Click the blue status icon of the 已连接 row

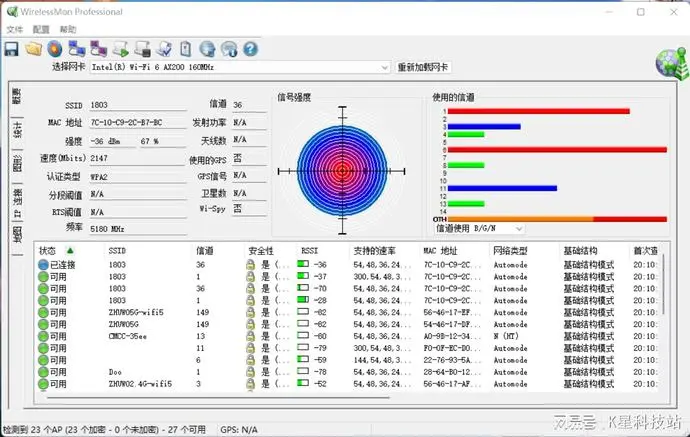click(x=43, y=264)
